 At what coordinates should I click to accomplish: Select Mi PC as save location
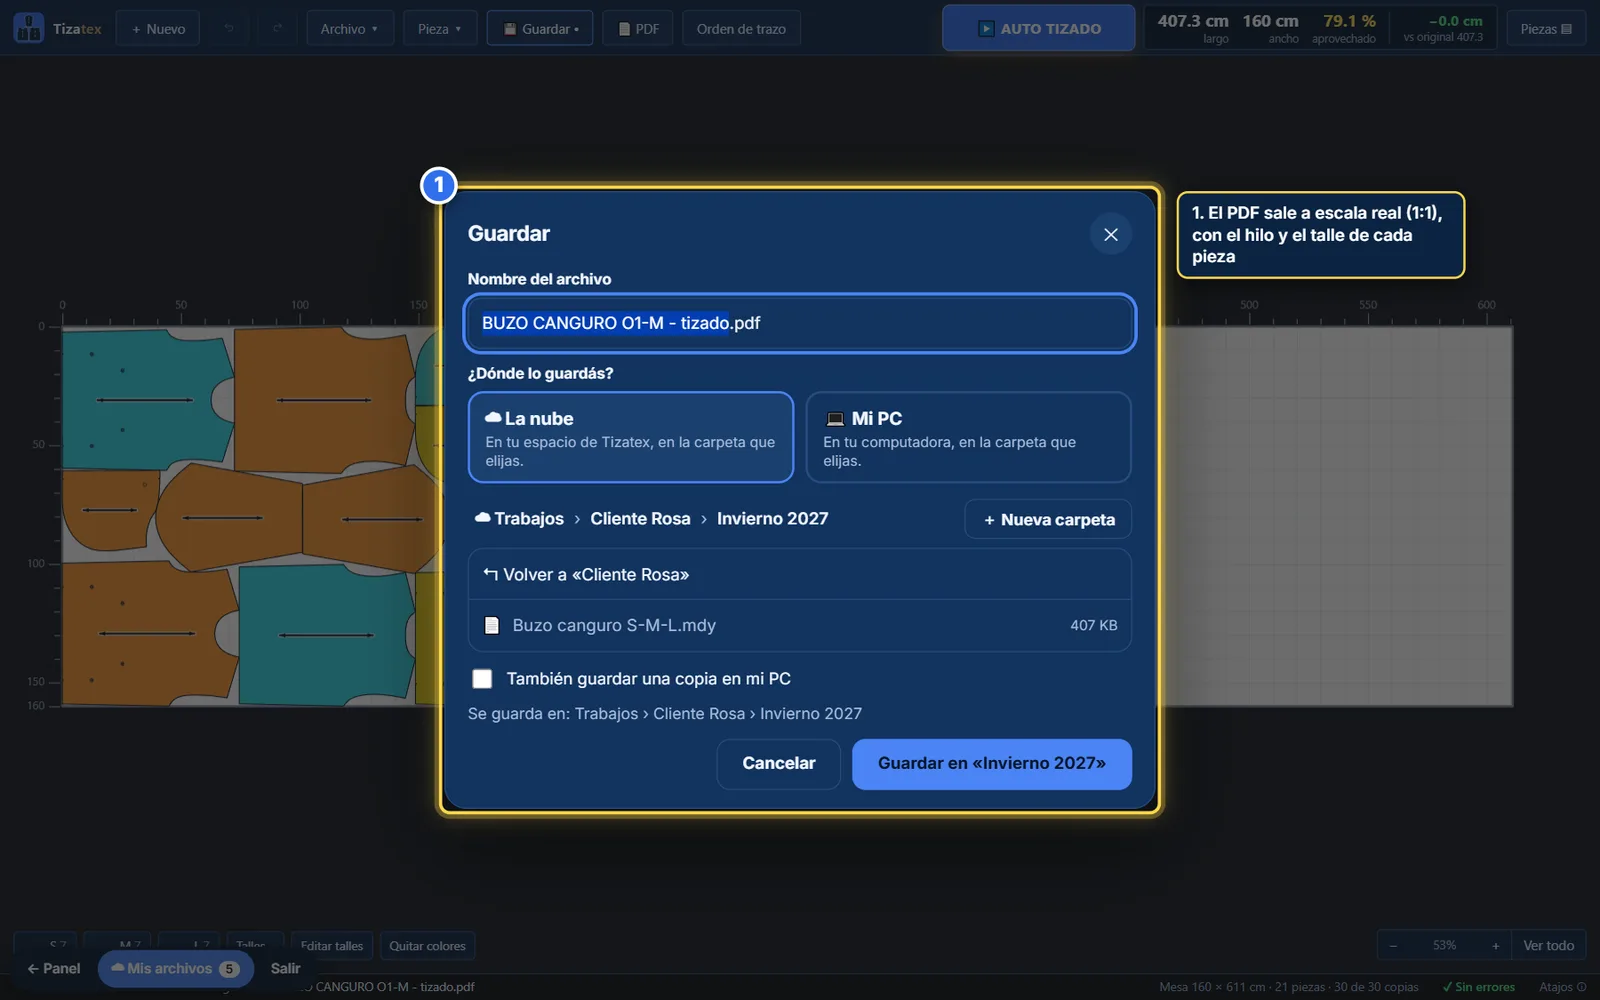[968, 437]
